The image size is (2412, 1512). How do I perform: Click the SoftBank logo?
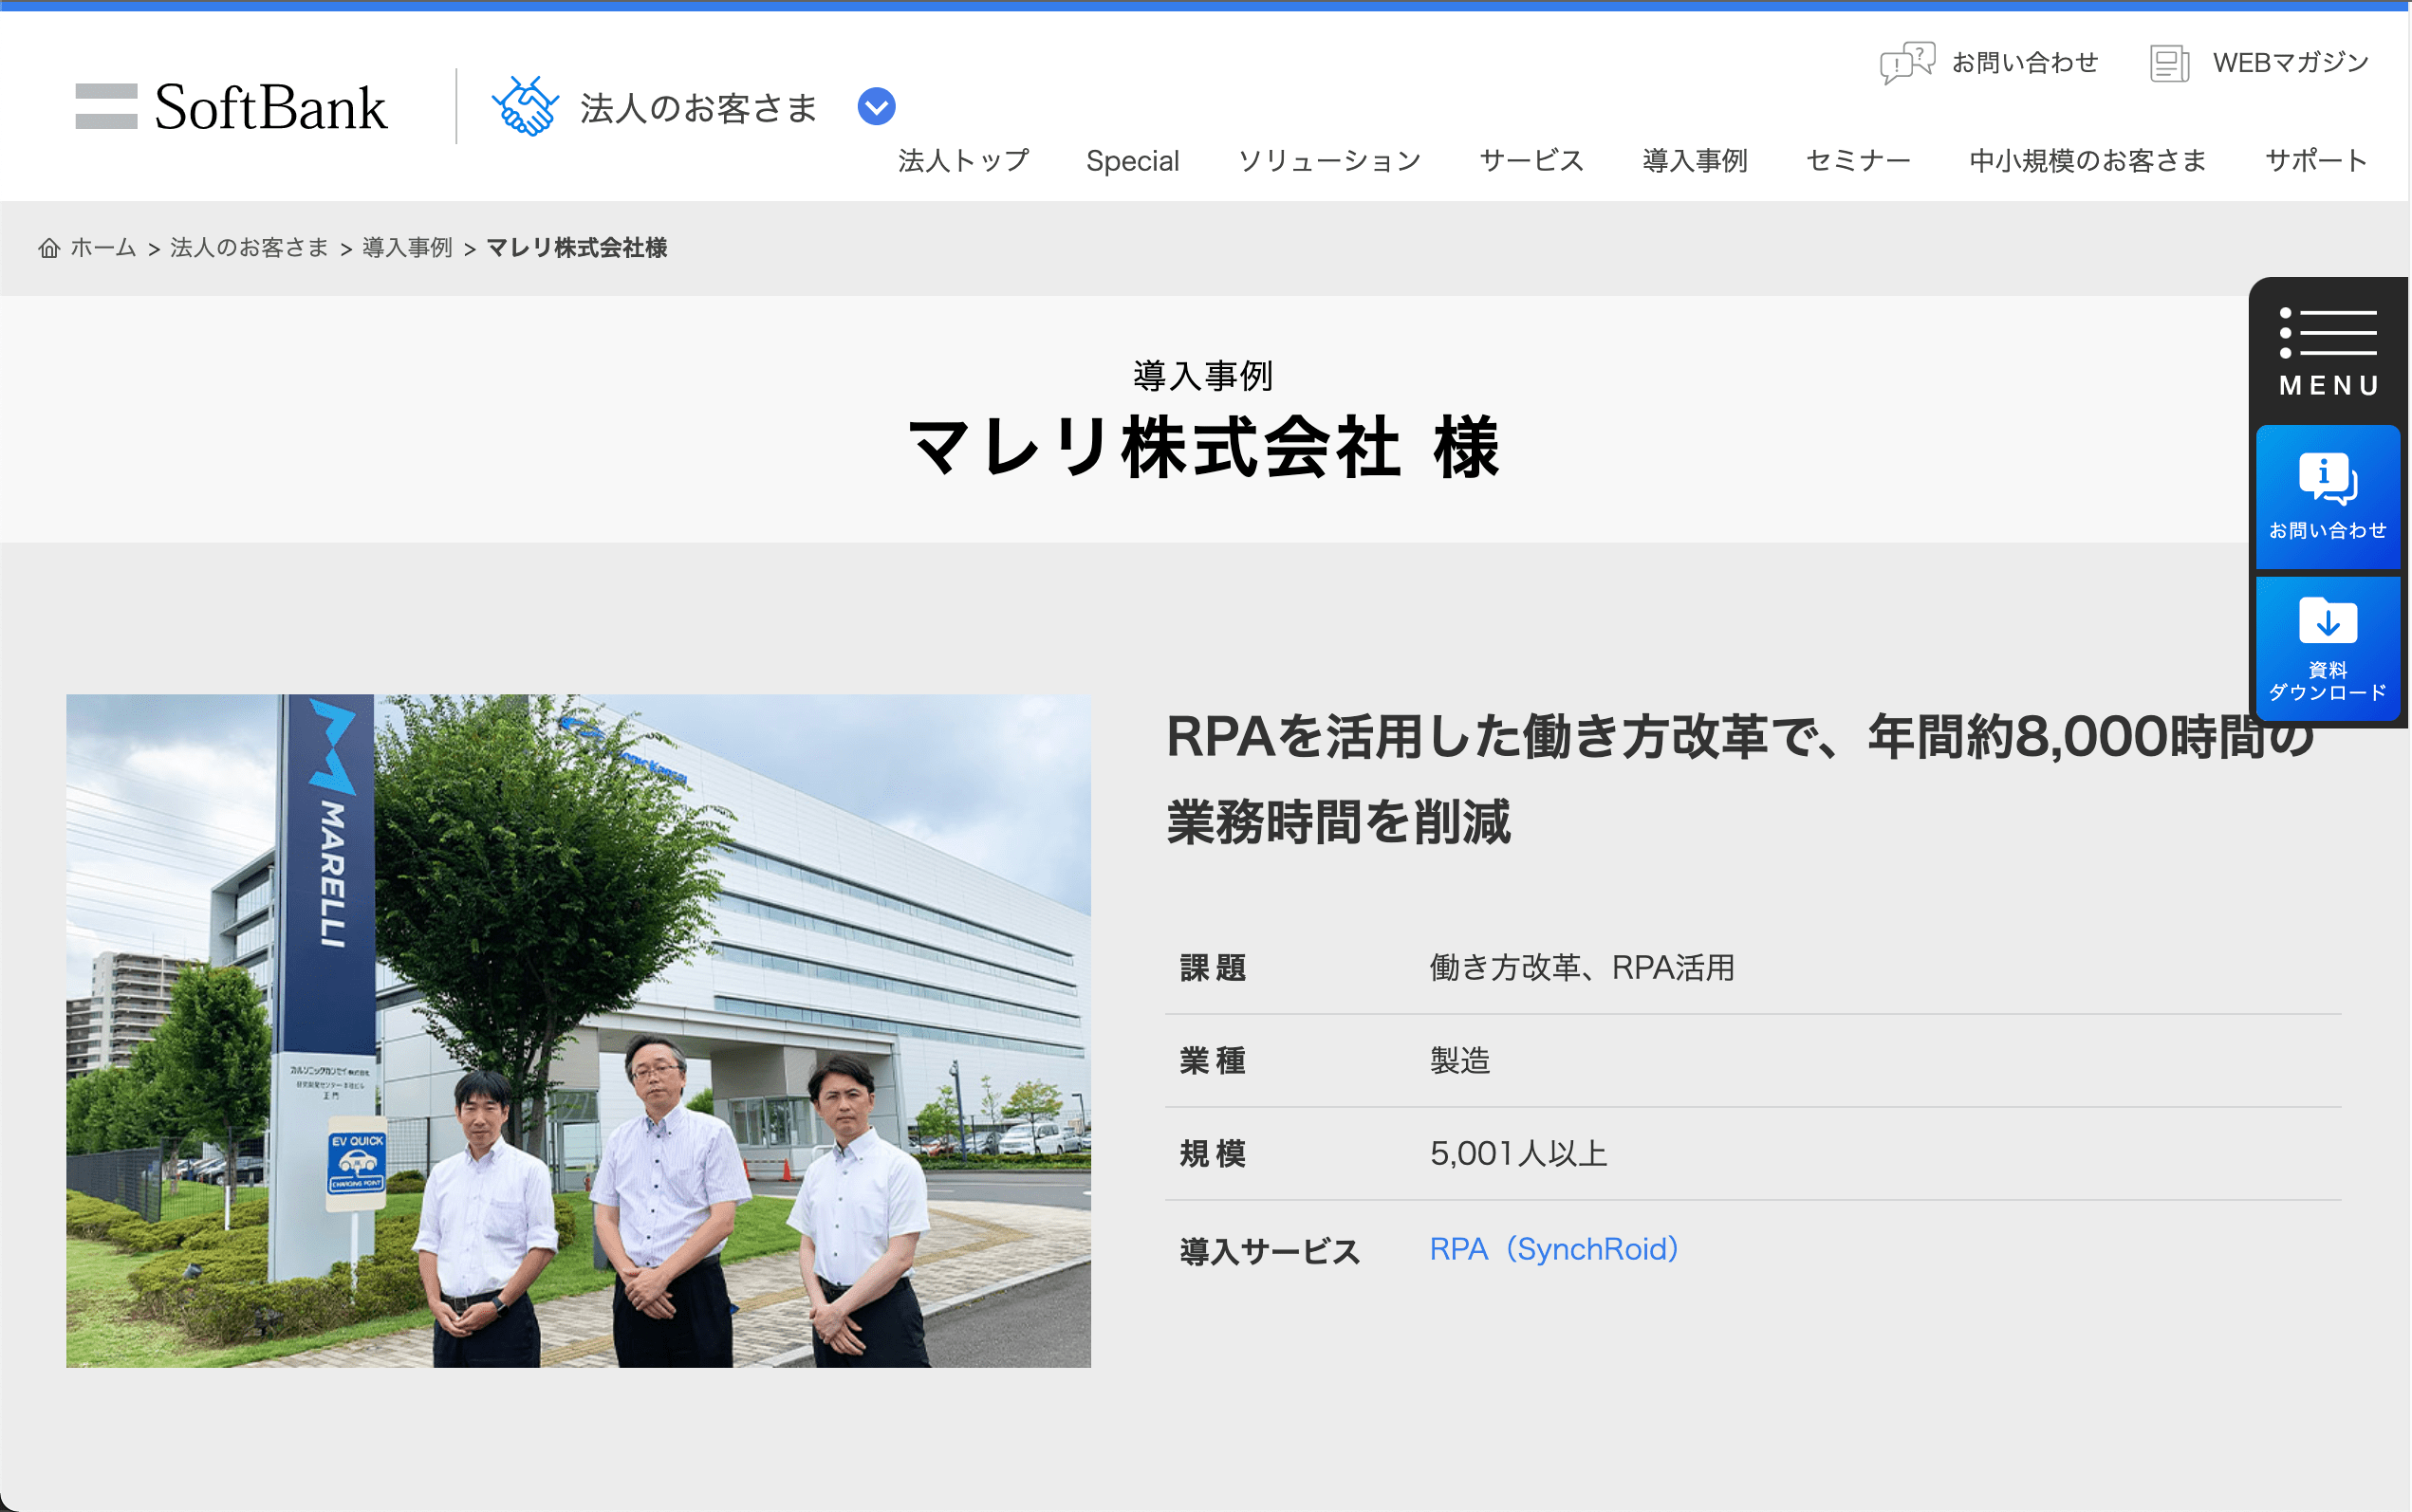click(231, 107)
